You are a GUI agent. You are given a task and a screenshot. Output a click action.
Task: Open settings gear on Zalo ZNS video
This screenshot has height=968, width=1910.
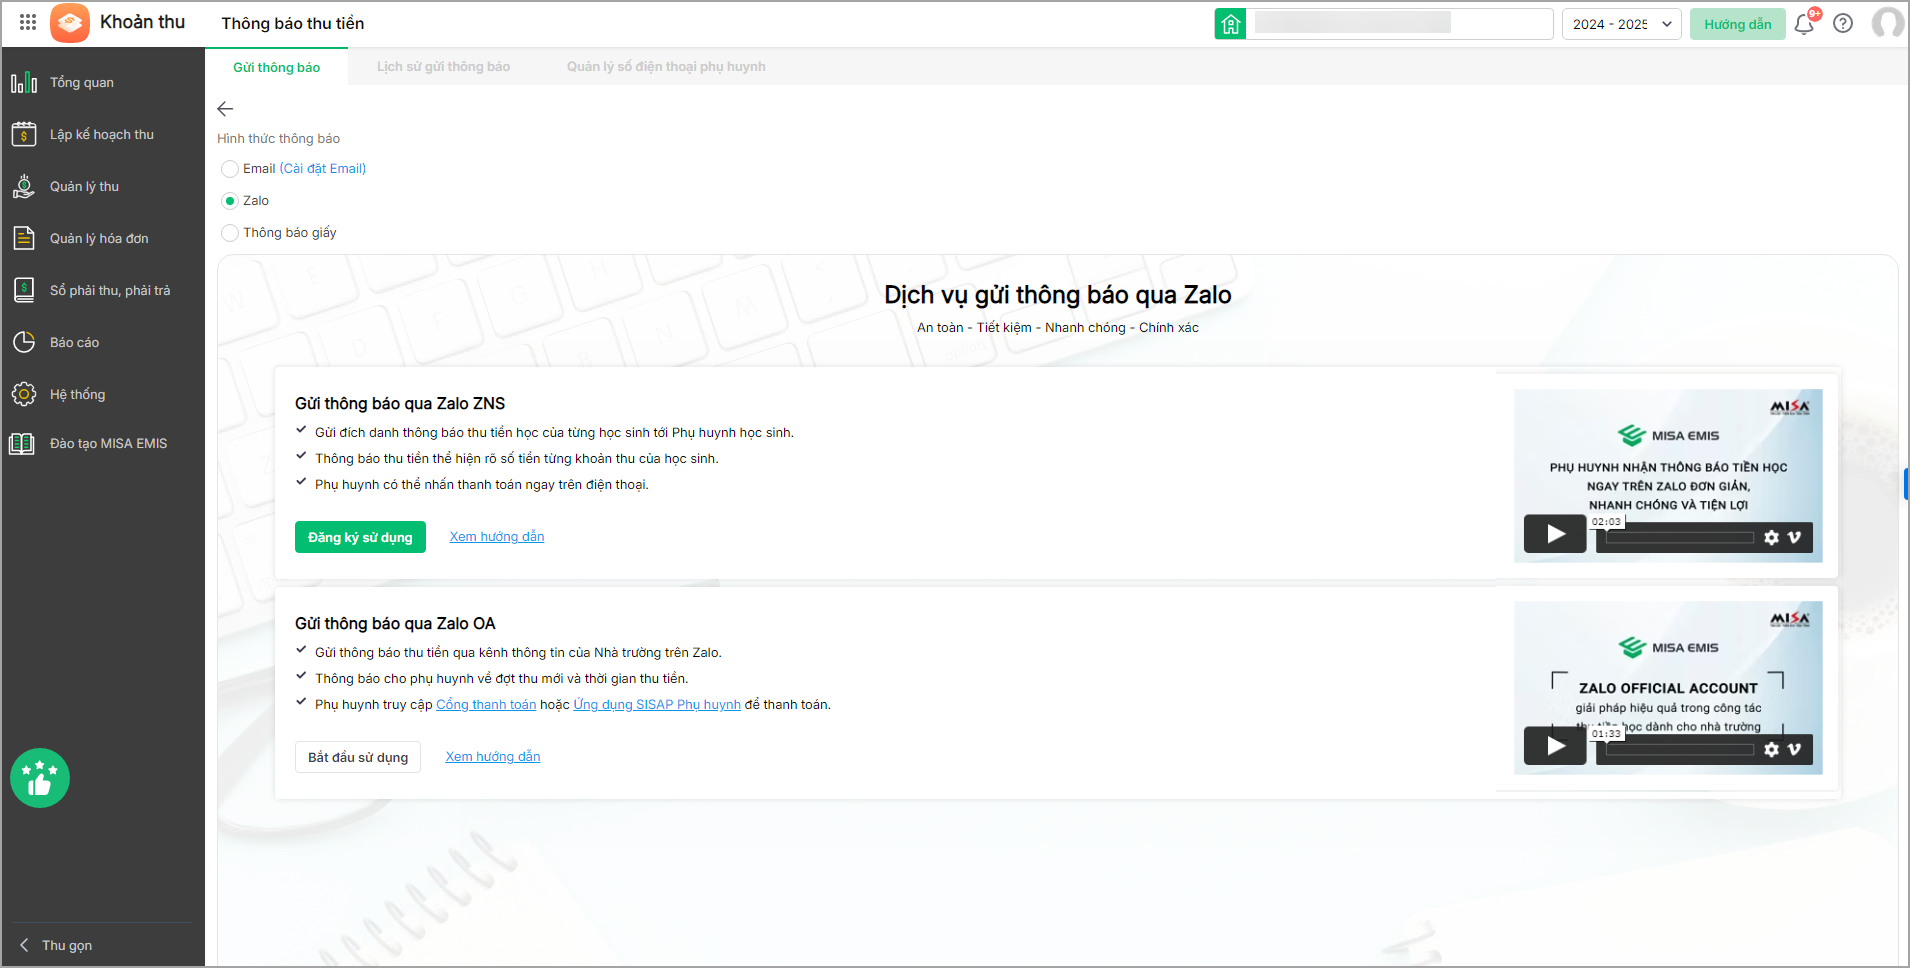pyautogui.click(x=1771, y=538)
